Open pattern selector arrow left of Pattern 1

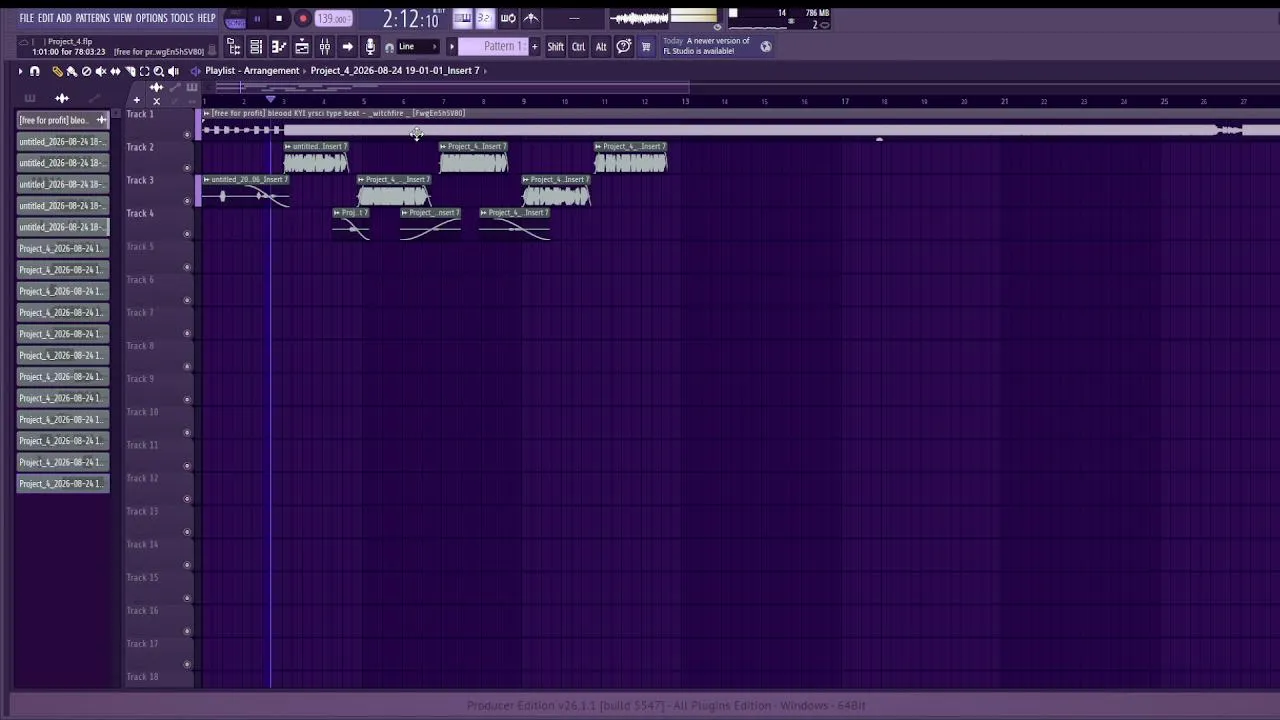452,47
